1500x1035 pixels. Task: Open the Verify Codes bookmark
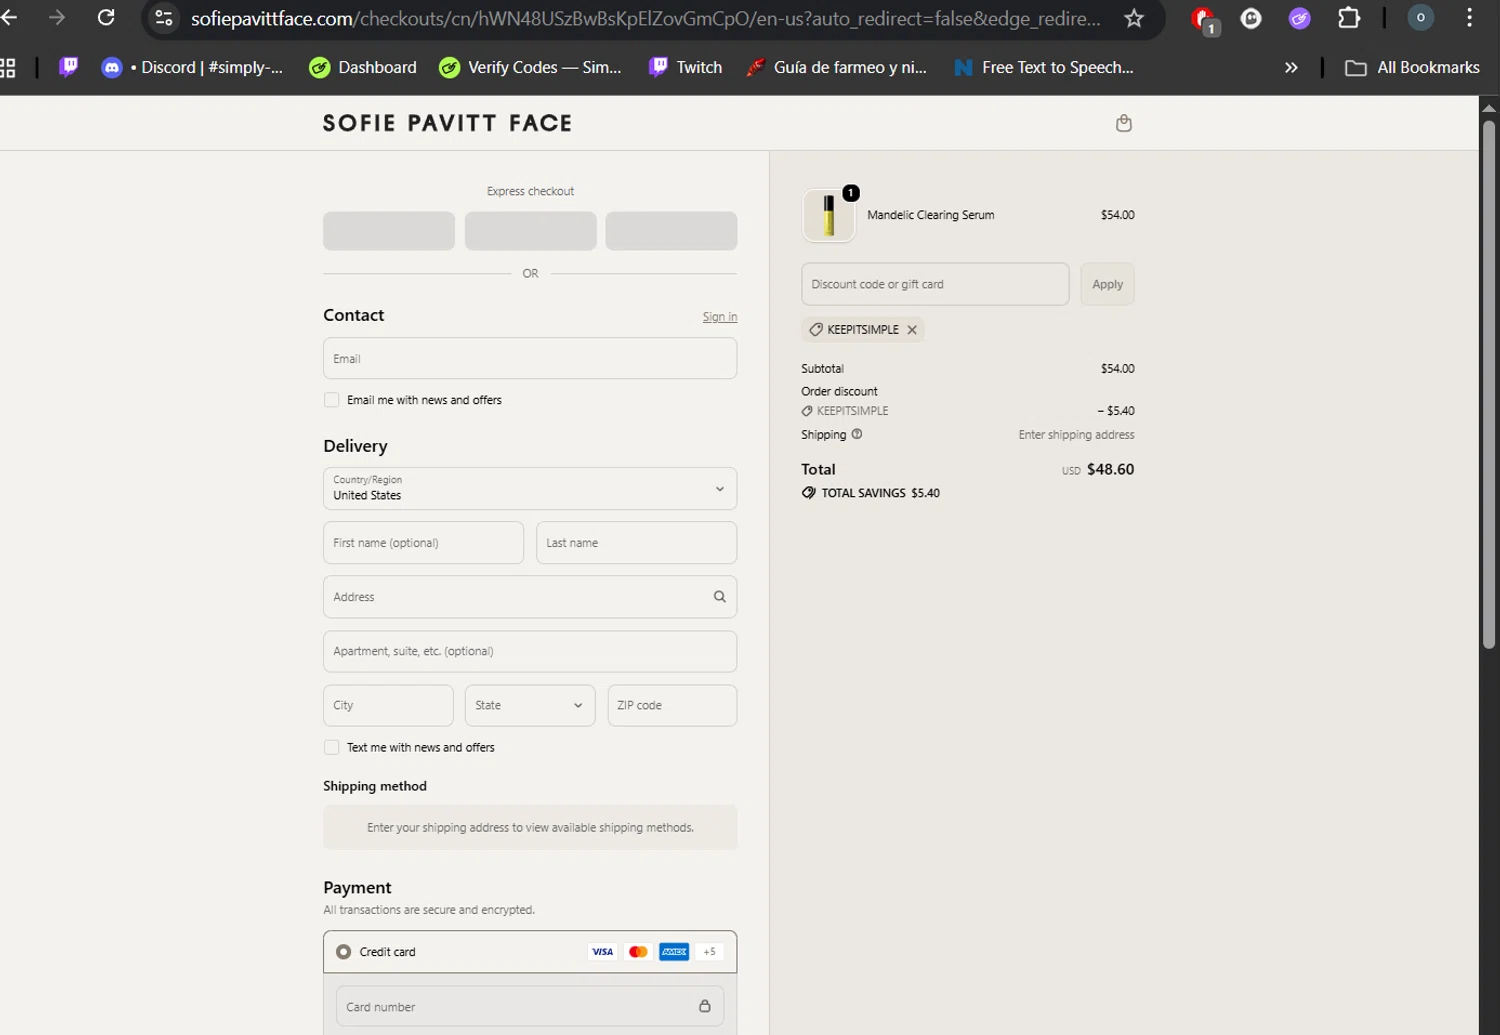[x=530, y=67]
